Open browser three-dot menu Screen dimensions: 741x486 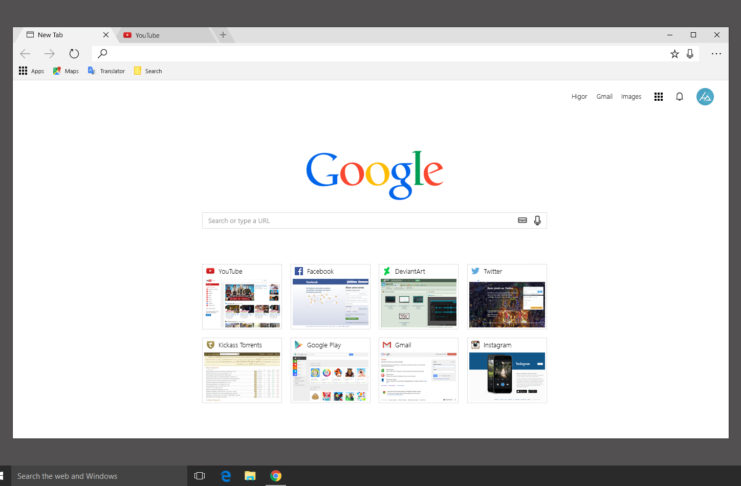(x=716, y=53)
